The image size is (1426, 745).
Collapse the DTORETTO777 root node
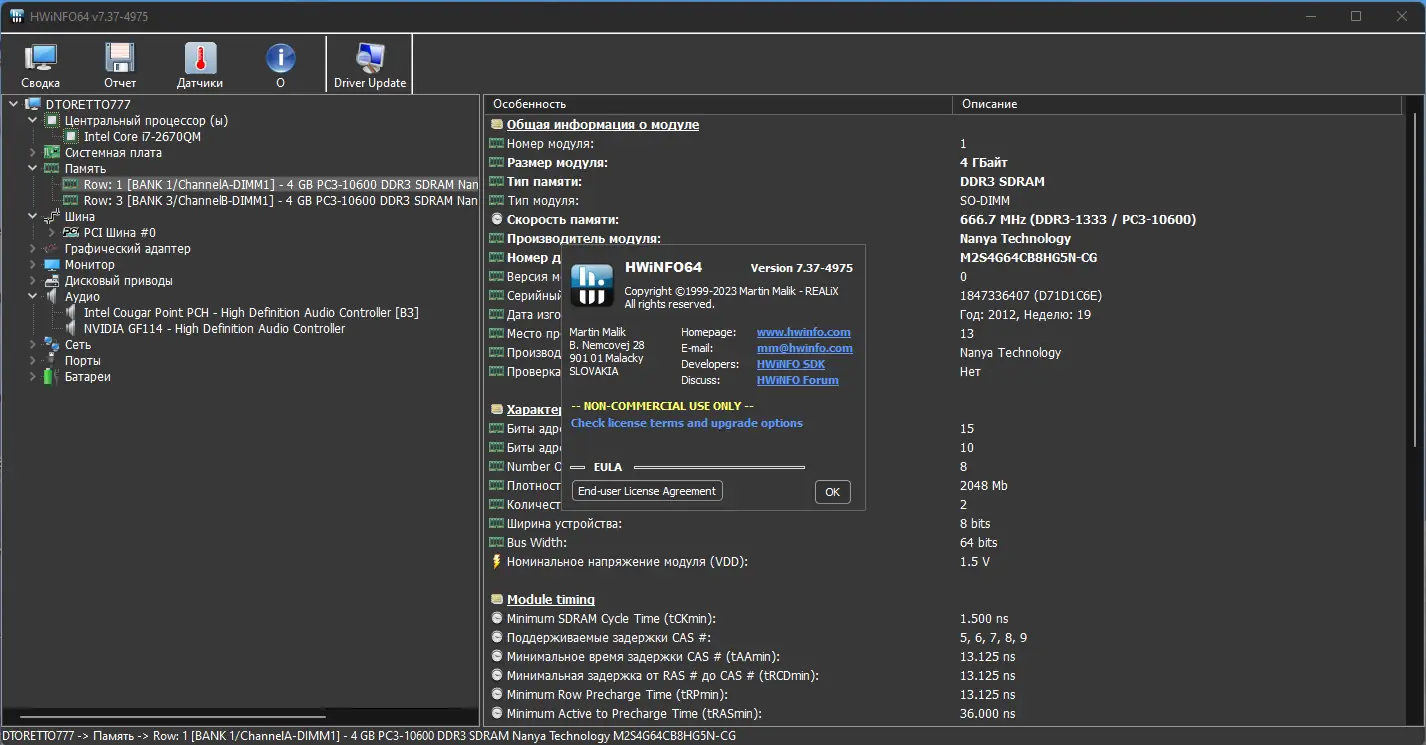pyautogui.click(x=14, y=104)
